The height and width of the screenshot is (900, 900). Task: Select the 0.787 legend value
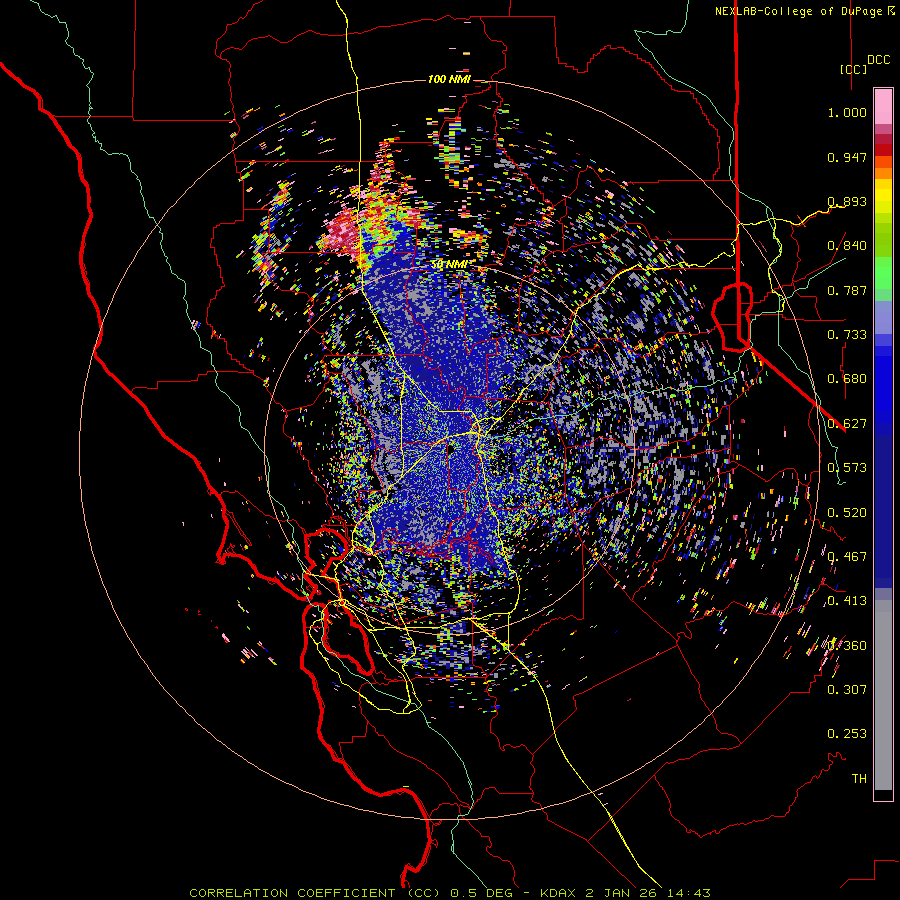(x=847, y=290)
